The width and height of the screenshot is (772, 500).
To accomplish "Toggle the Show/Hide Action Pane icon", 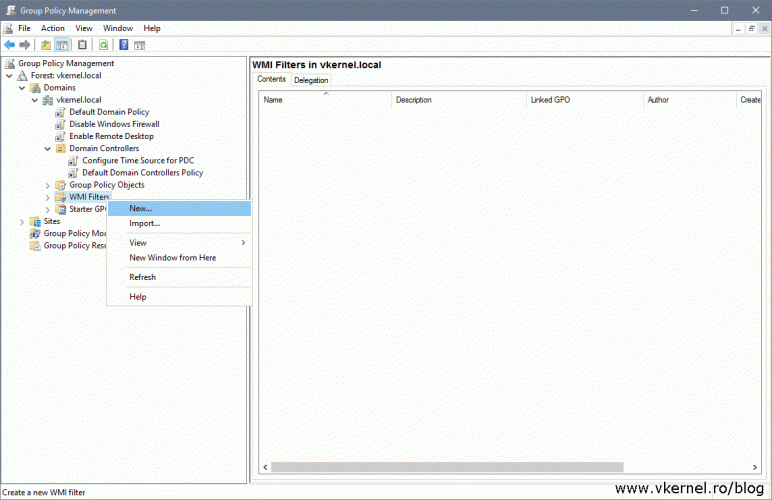I will tap(139, 45).
